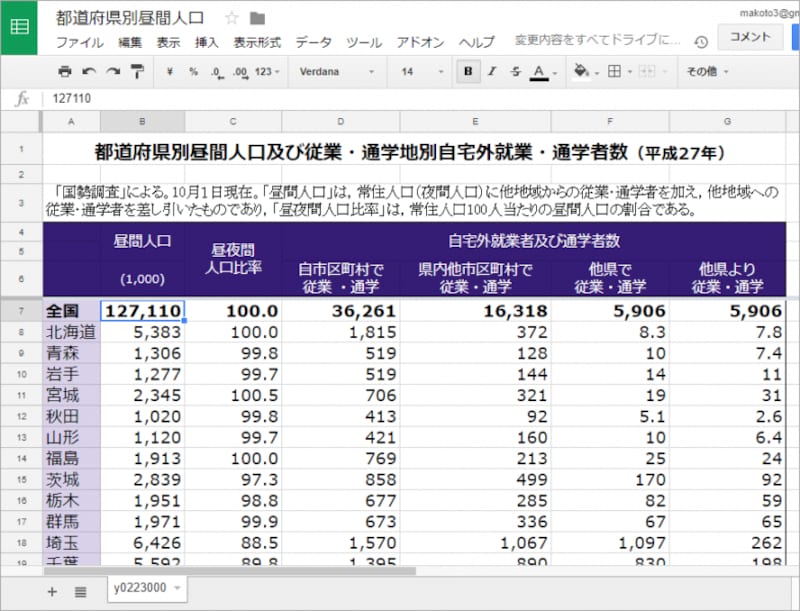Toggle strikethrough formatting
The image size is (800, 611).
coord(514,72)
